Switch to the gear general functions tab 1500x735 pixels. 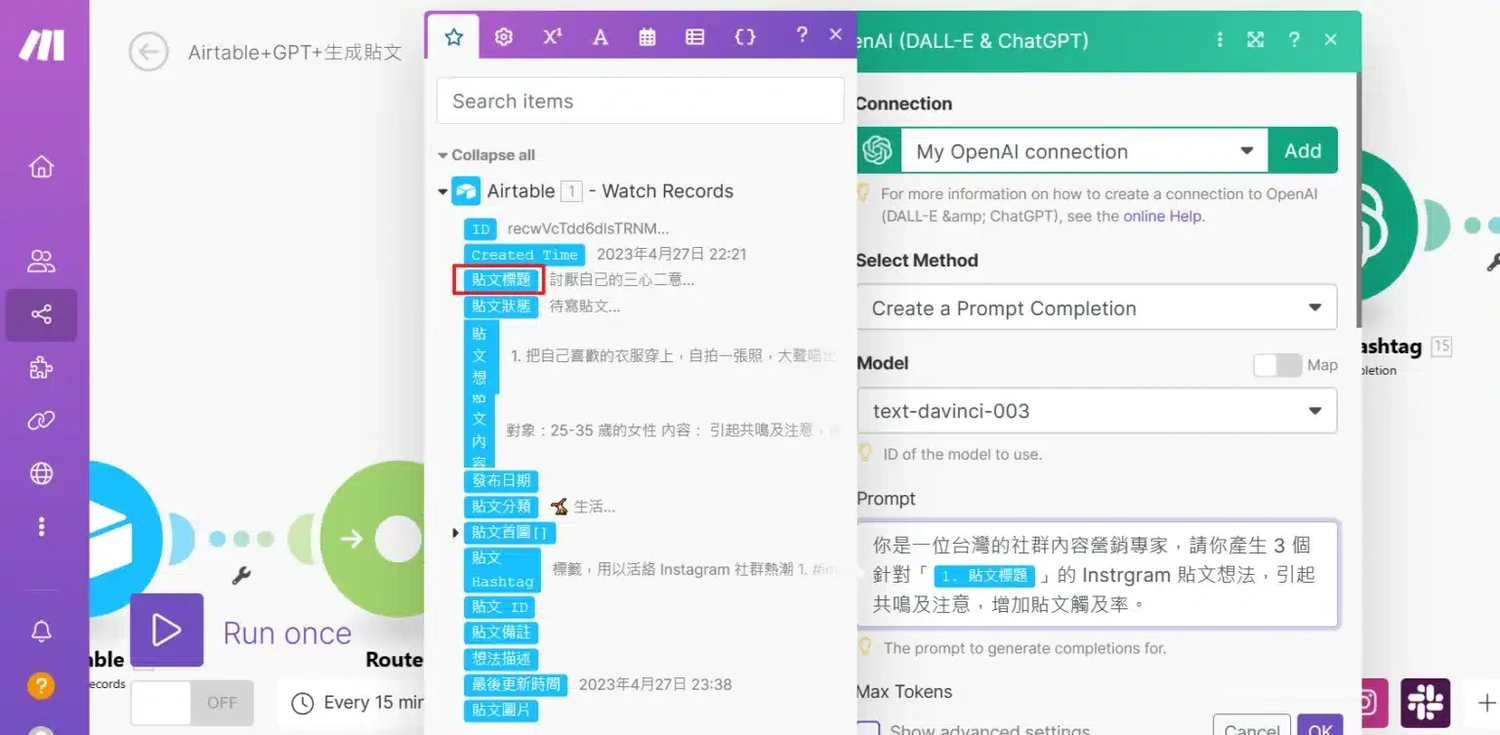[504, 37]
